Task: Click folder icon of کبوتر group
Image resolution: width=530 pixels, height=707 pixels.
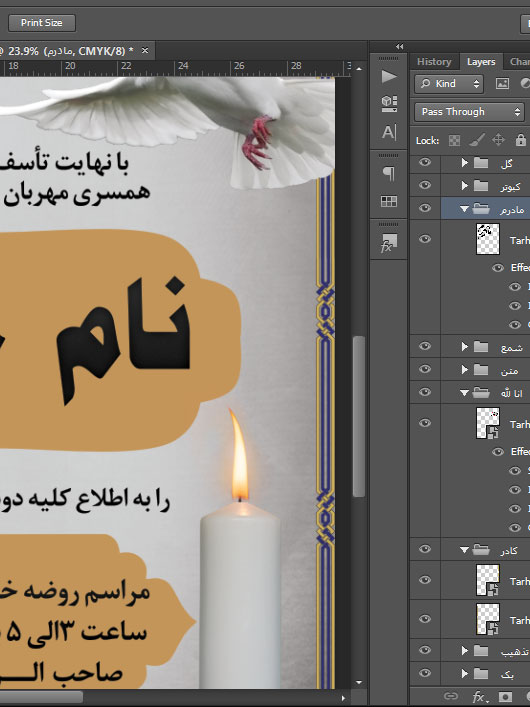Action: [481, 185]
